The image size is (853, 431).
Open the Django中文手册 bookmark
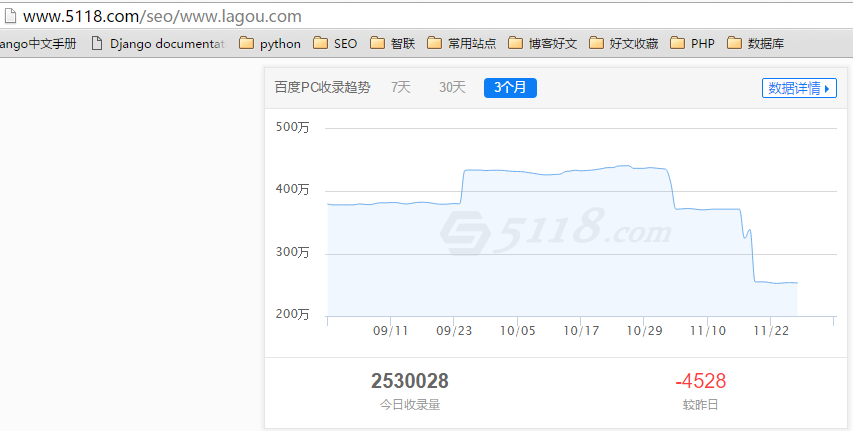click(38, 43)
